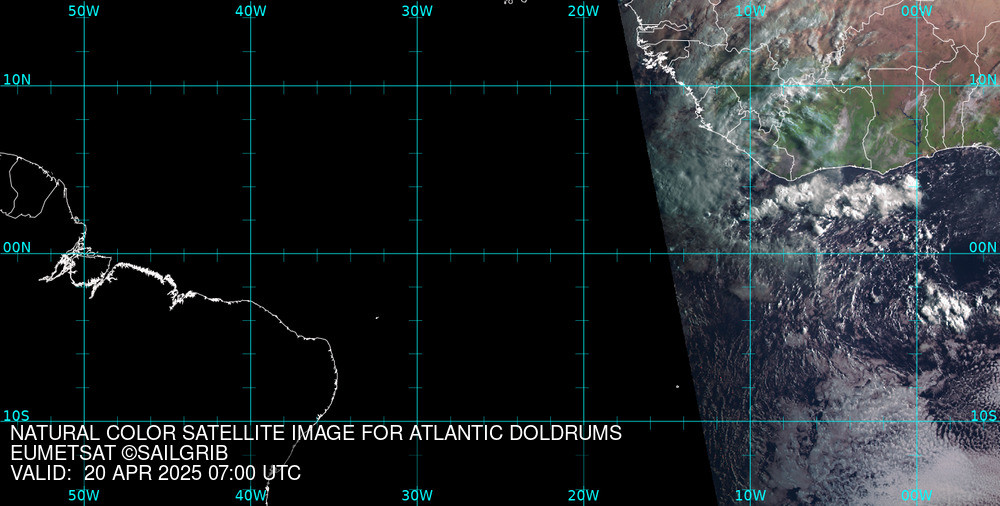Click the 20W longitude label at top edge
The height and width of the screenshot is (506, 1000).
tap(584, 11)
